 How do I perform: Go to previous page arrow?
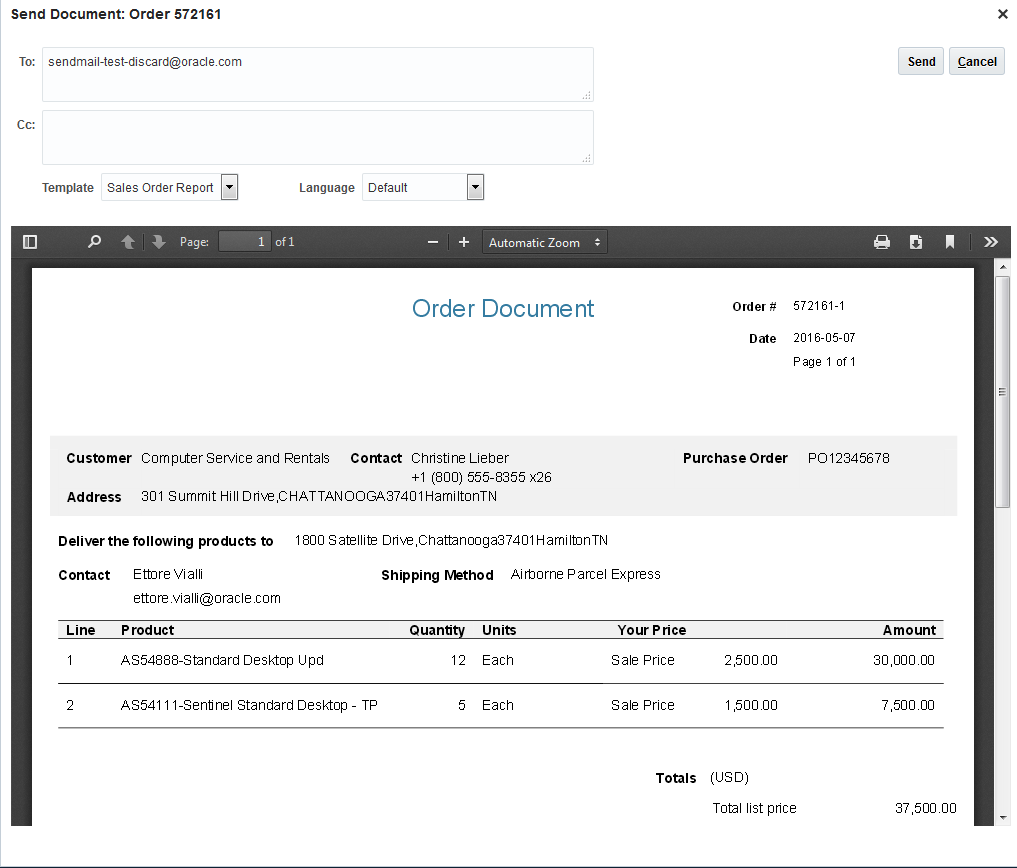click(128, 242)
